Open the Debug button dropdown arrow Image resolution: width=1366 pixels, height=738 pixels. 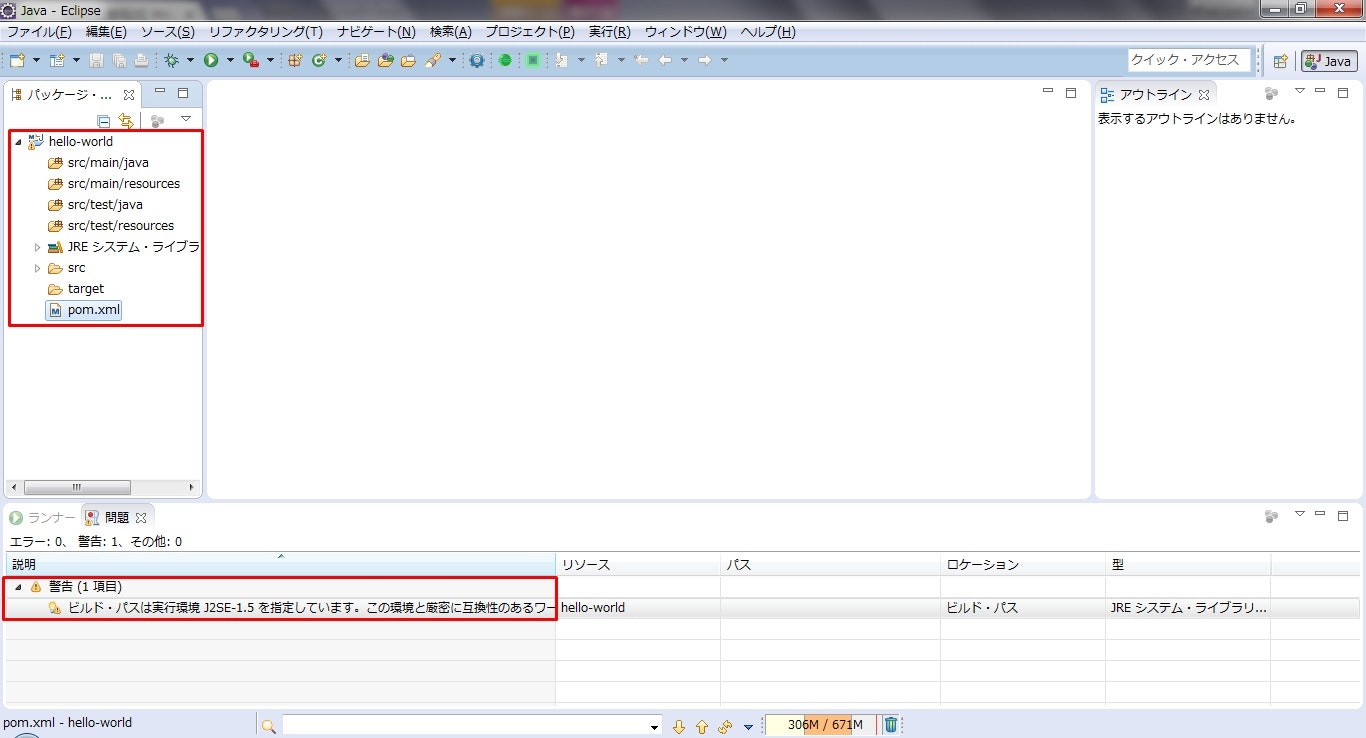pyautogui.click(x=190, y=60)
